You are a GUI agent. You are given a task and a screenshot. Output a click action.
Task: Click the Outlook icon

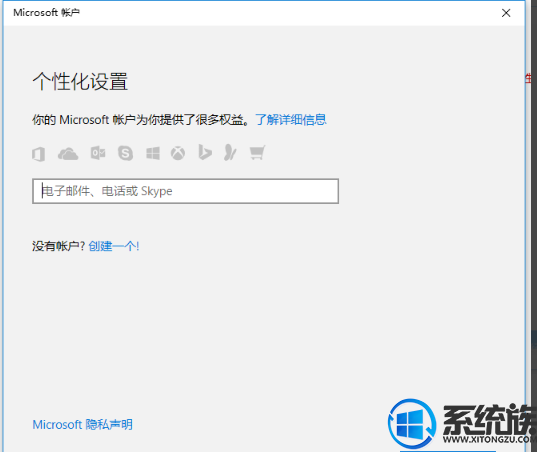tap(98, 153)
